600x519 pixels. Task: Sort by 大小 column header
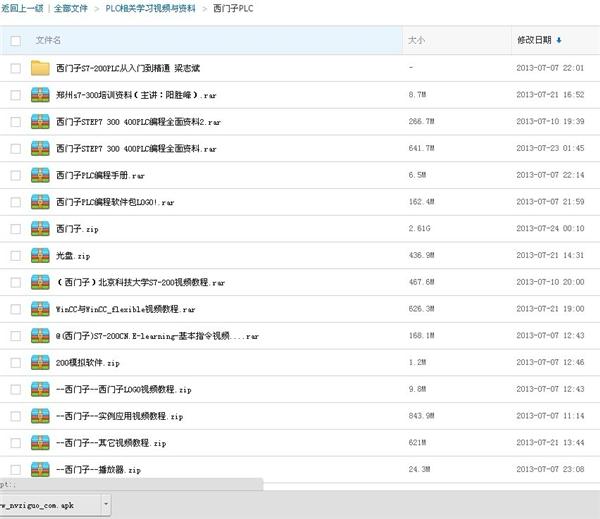click(x=416, y=40)
